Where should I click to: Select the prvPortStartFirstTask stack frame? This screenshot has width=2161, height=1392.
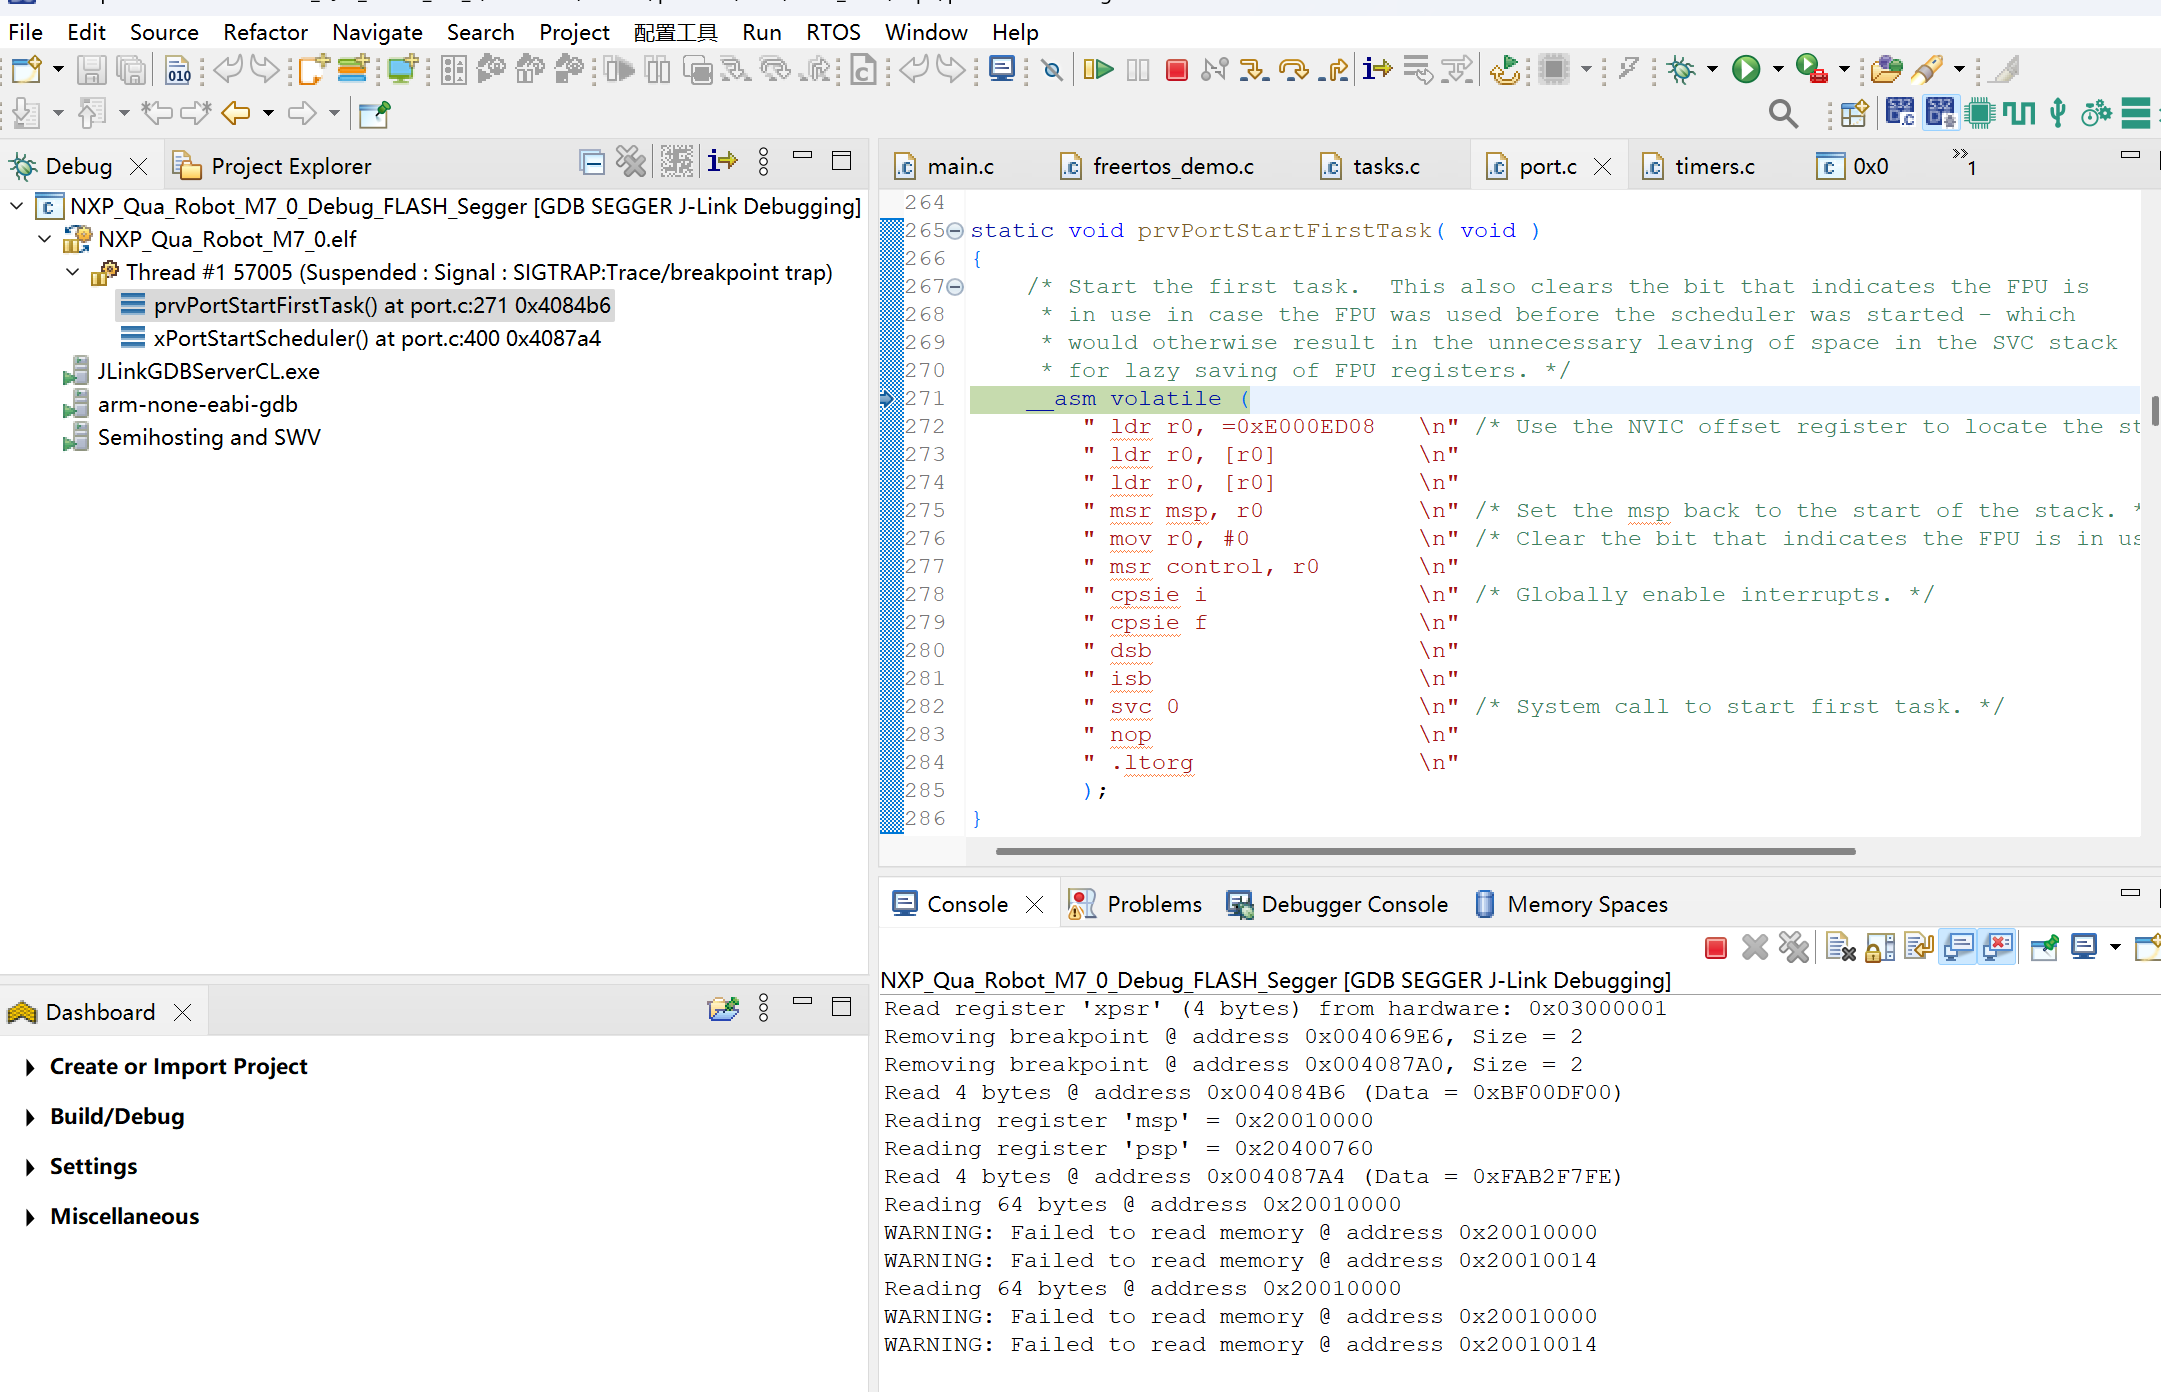382,305
